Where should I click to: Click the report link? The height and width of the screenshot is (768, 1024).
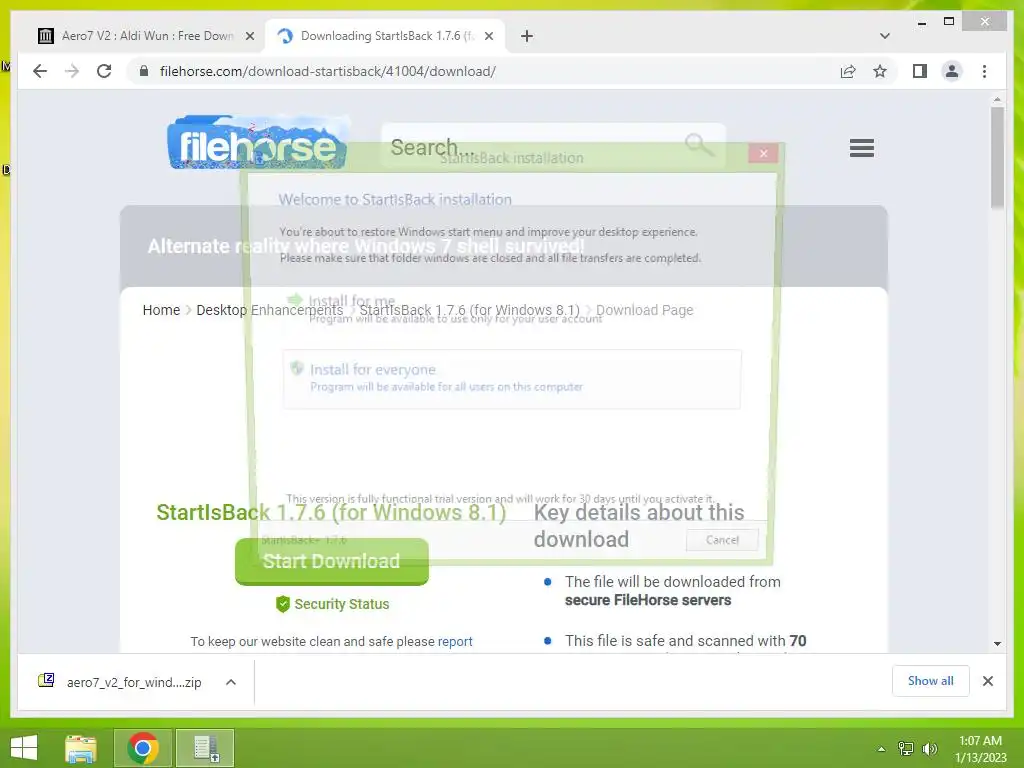click(455, 641)
